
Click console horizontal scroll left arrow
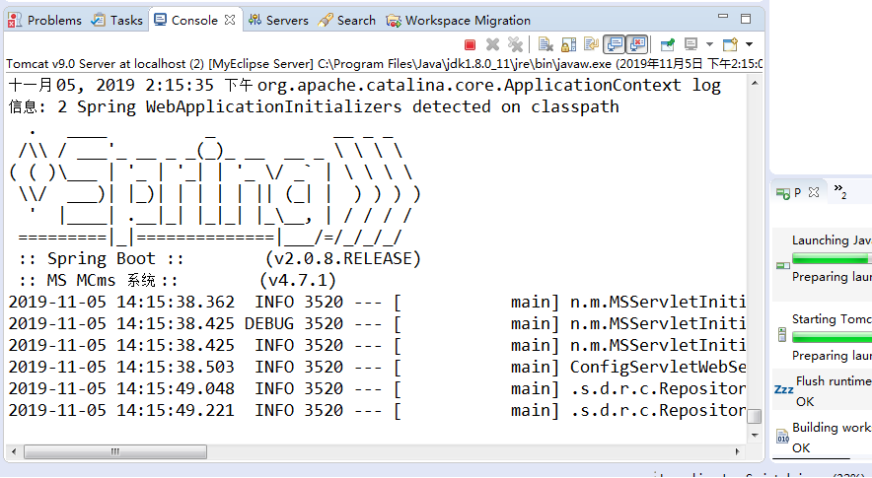click(x=14, y=451)
